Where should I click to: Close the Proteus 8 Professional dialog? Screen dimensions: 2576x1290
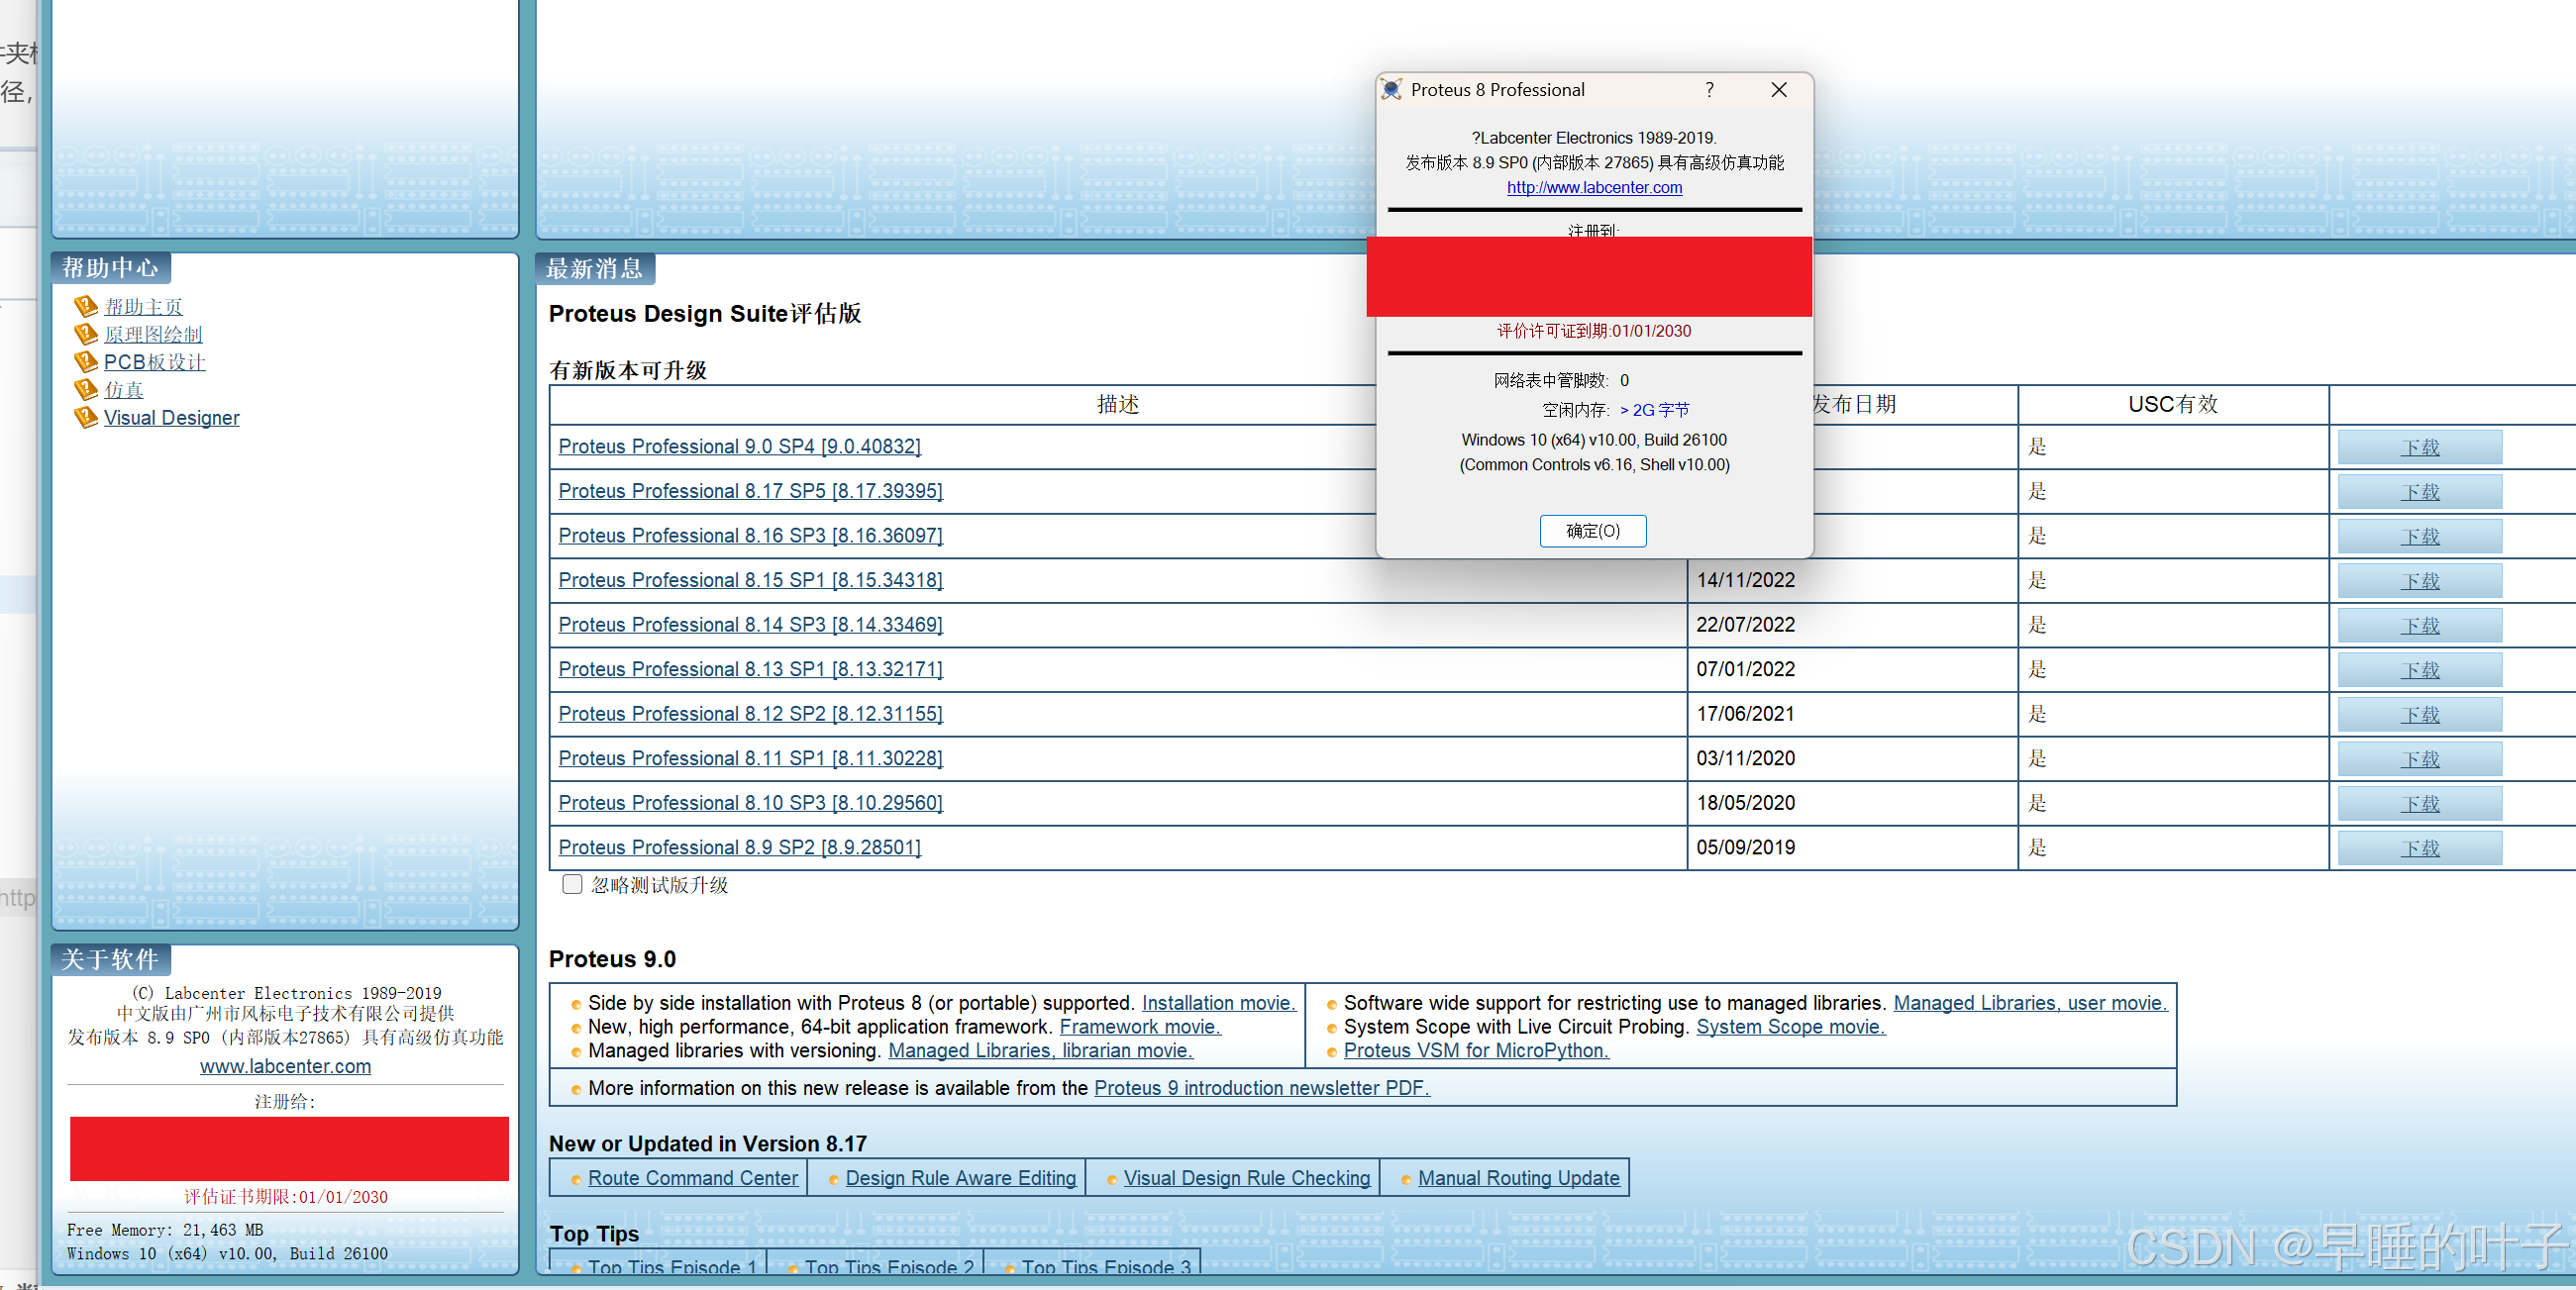(x=1778, y=90)
